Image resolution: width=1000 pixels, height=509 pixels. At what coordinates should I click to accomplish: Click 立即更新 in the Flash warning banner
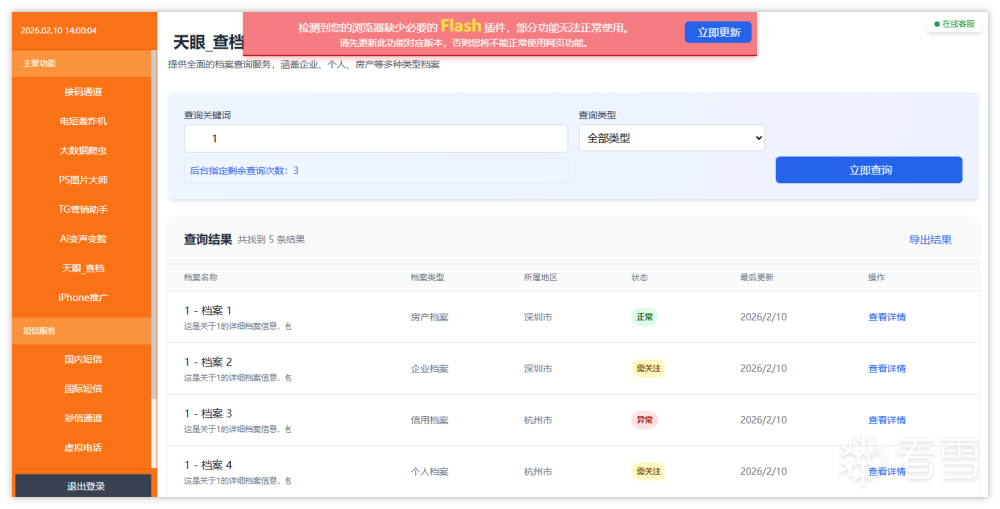(718, 32)
